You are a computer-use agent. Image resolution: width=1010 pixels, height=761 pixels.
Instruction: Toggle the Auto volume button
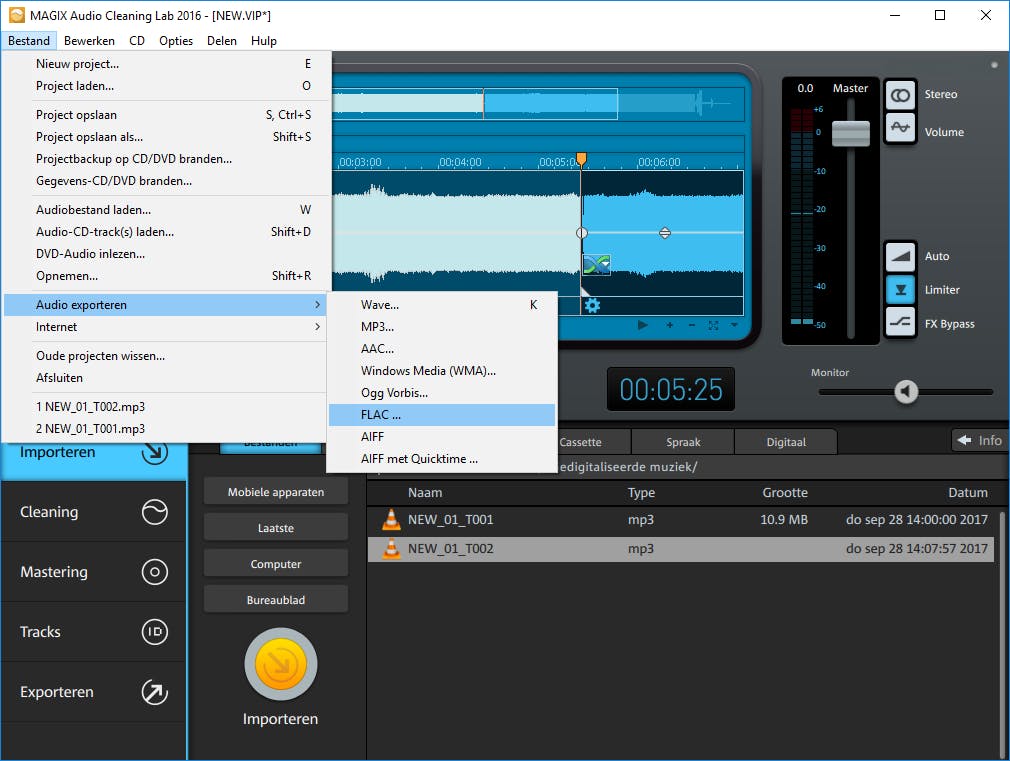point(900,256)
